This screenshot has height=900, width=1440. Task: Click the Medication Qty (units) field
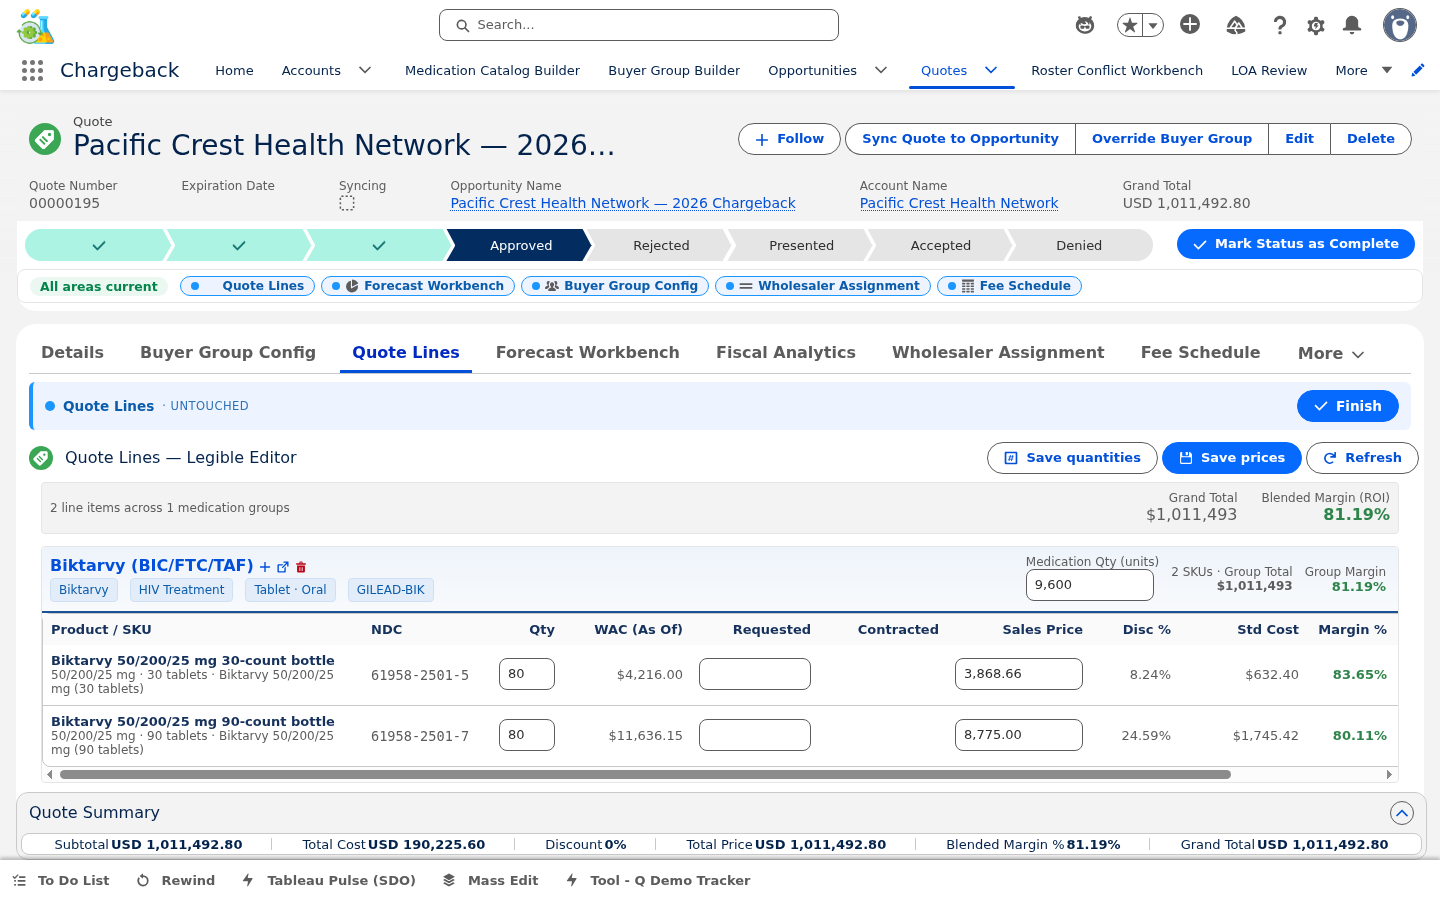pos(1090,585)
